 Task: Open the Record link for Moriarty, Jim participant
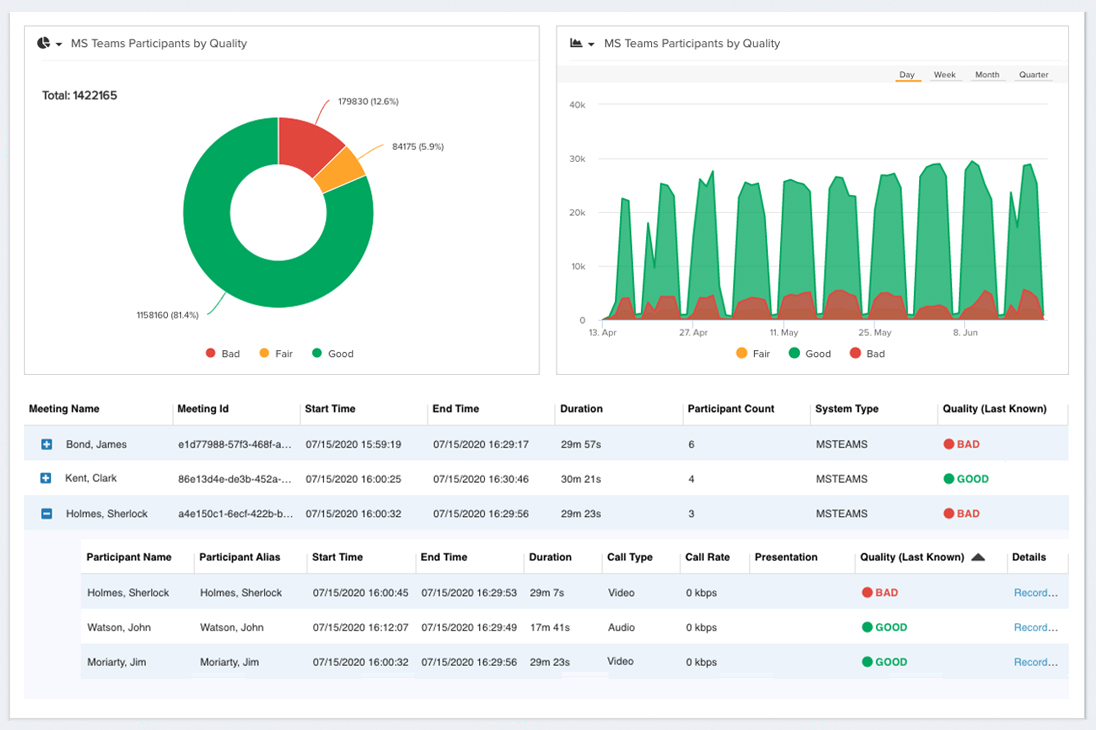[x=1035, y=662]
